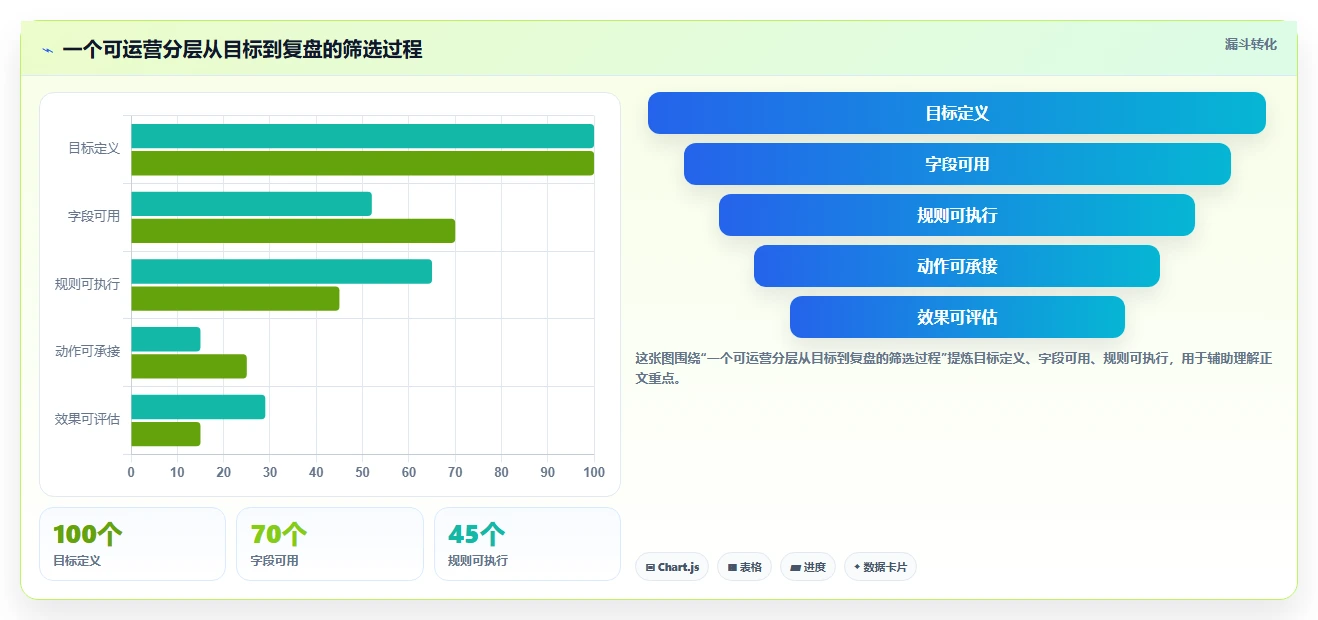Click the 表格 tag icon
Screen dimensions: 1318x620
(732, 568)
